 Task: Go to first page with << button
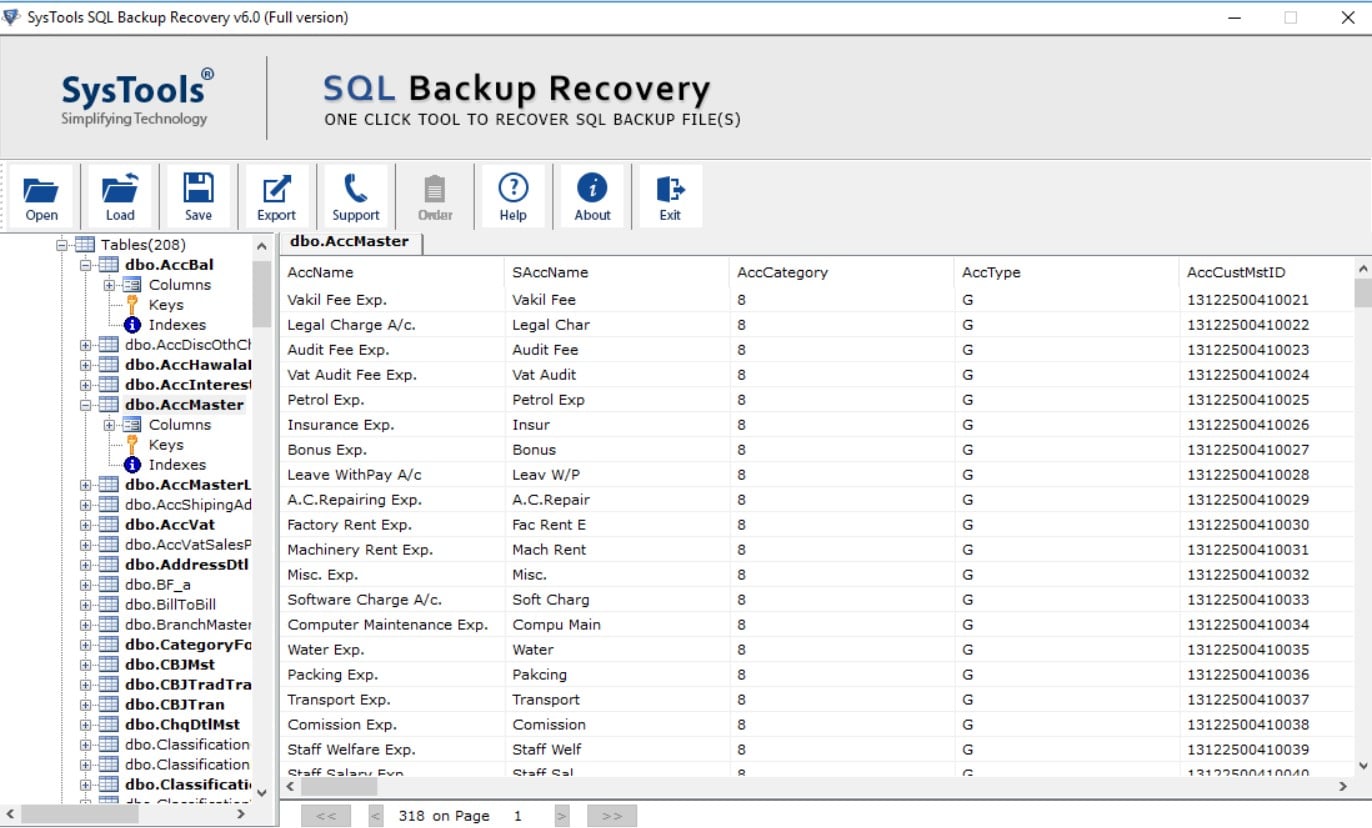click(x=326, y=816)
